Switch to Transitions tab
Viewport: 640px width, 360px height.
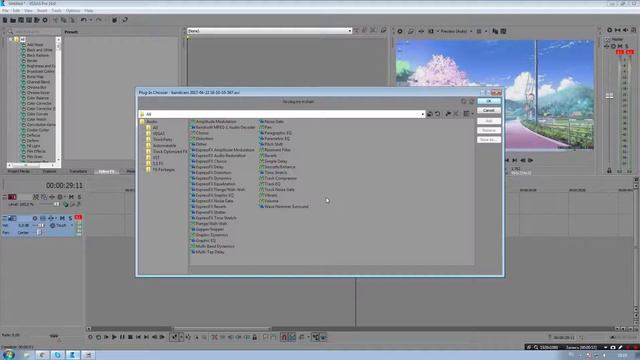[78, 171]
